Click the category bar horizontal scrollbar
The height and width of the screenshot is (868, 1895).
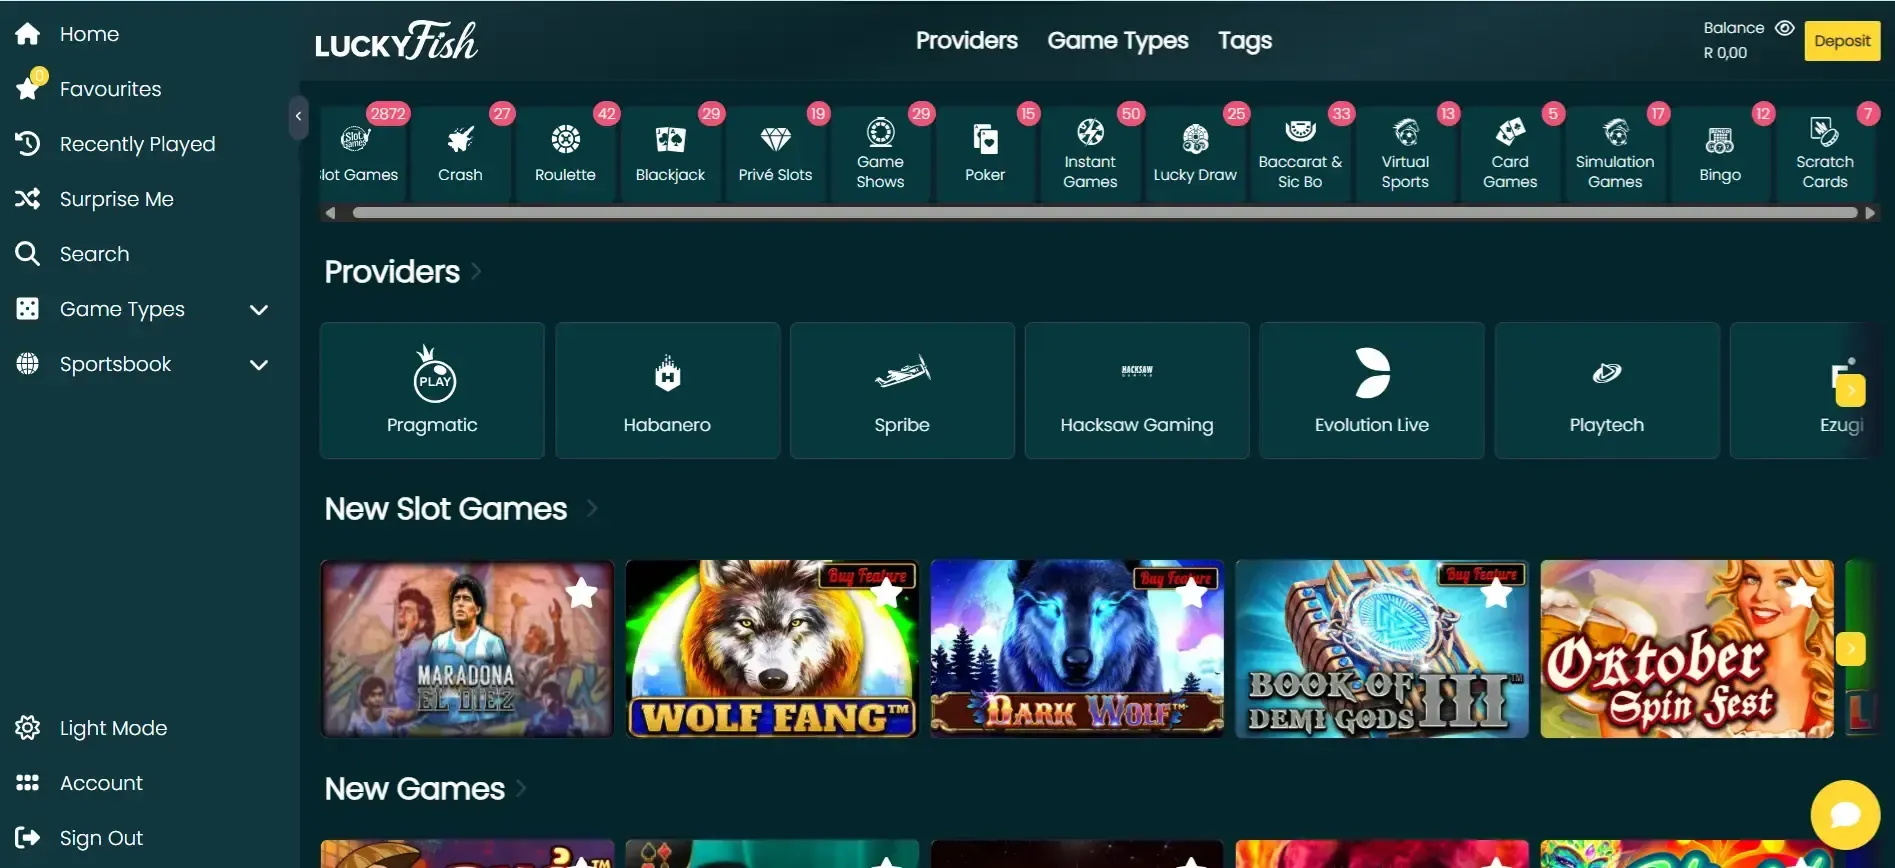pyautogui.click(x=1104, y=213)
